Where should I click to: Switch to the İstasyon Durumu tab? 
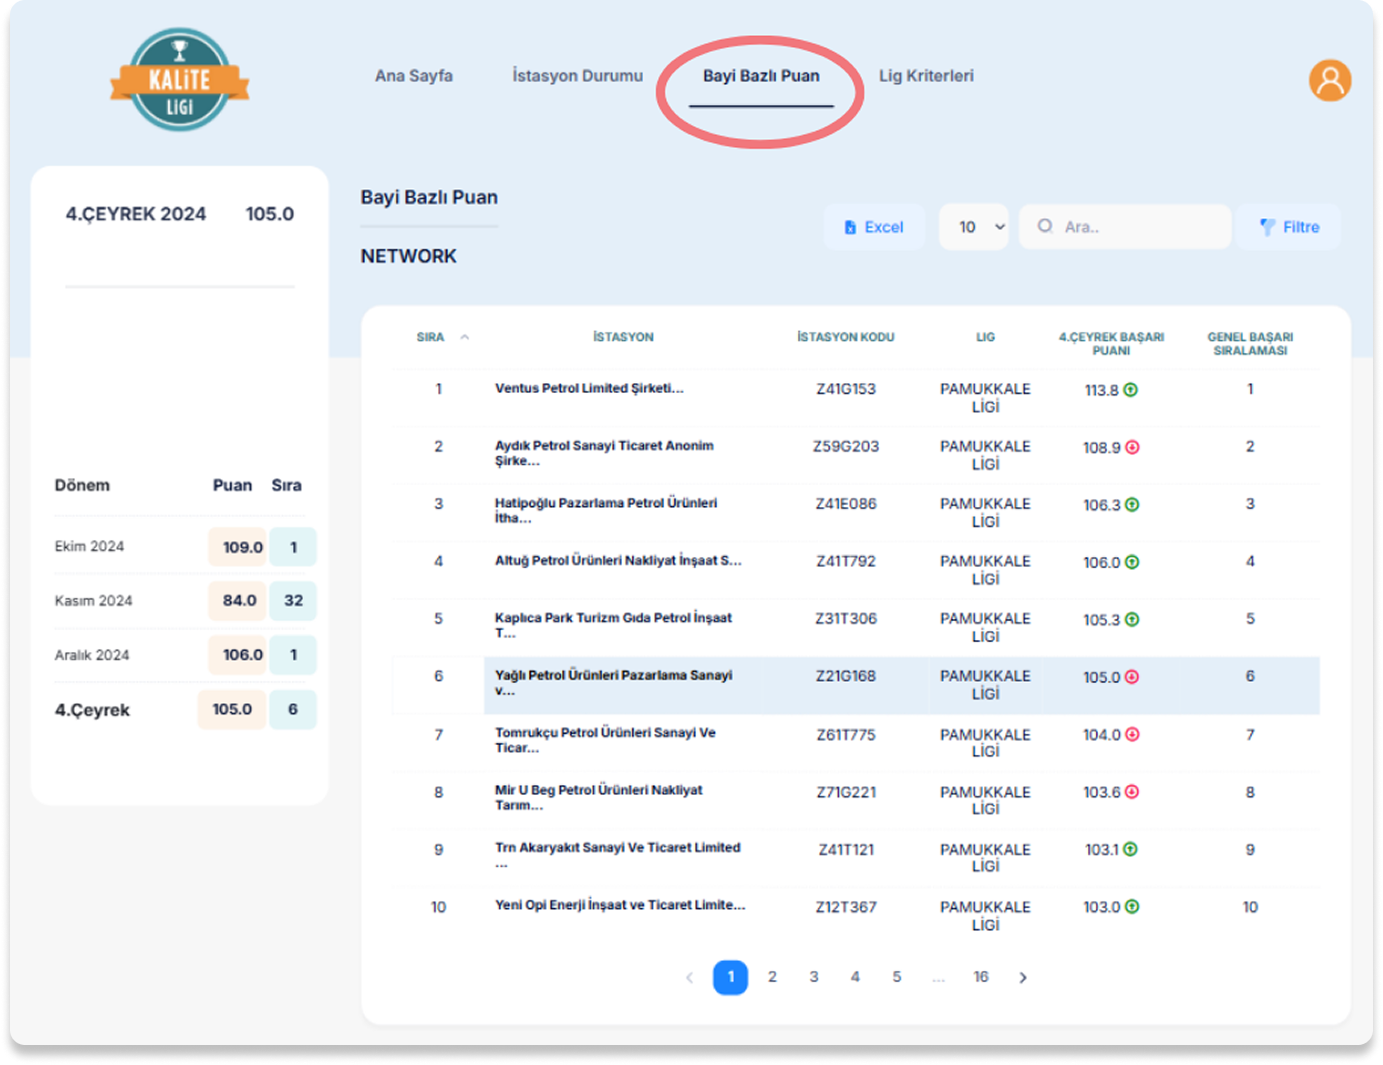[577, 76]
